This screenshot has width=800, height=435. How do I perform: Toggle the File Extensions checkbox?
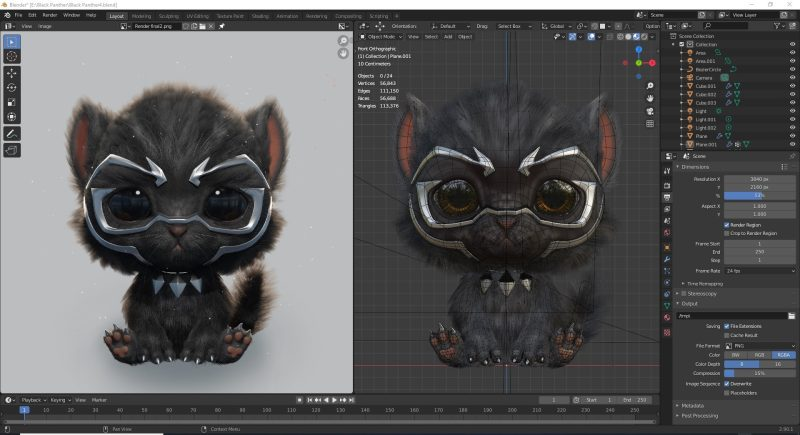click(727, 326)
